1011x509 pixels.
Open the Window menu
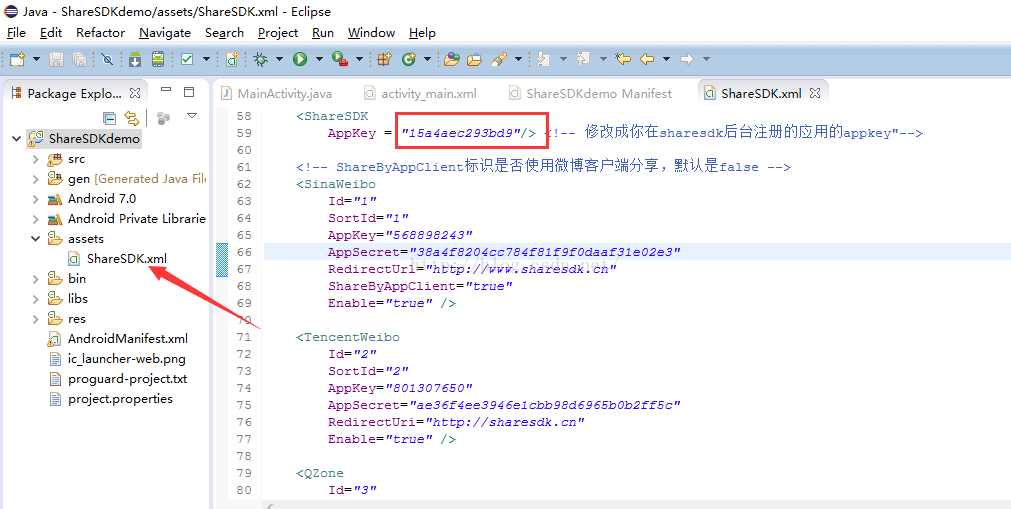point(371,33)
